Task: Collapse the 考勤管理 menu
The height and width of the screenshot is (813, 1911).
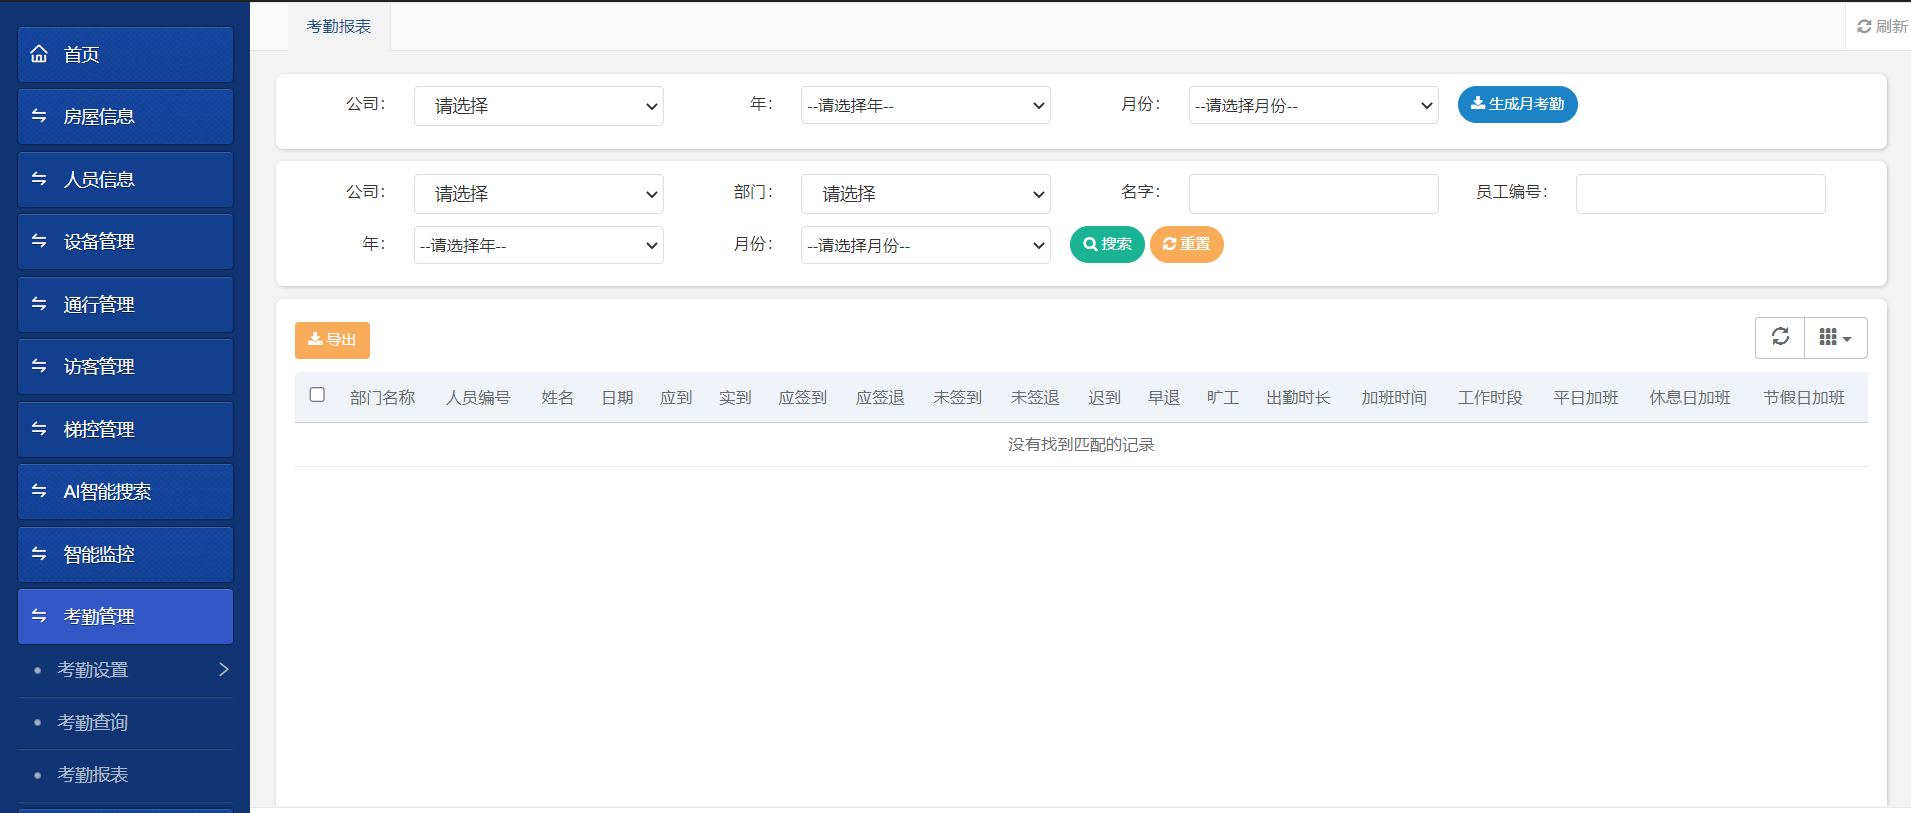Action: (x=125, y=616)
